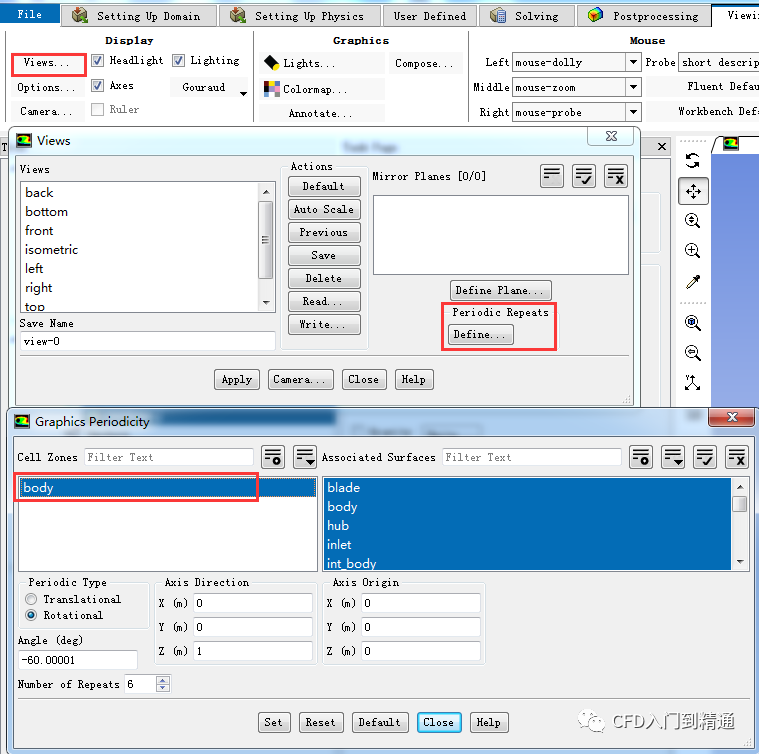Viewport: 759px width, 754px height.
Task: Switch to Setting Up Physics tab
Action: [x=300, y=15]
